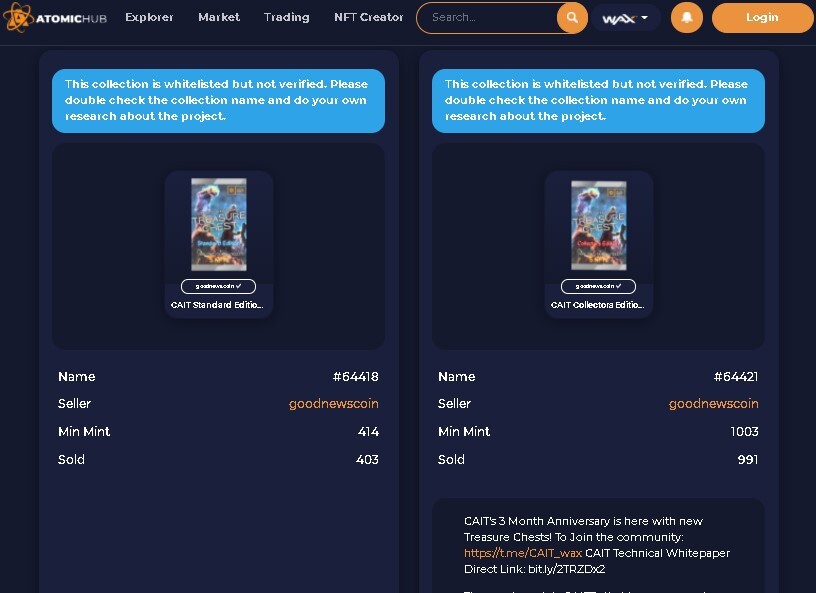
Task: Open the Trading menu
Action: coord(286,17)
